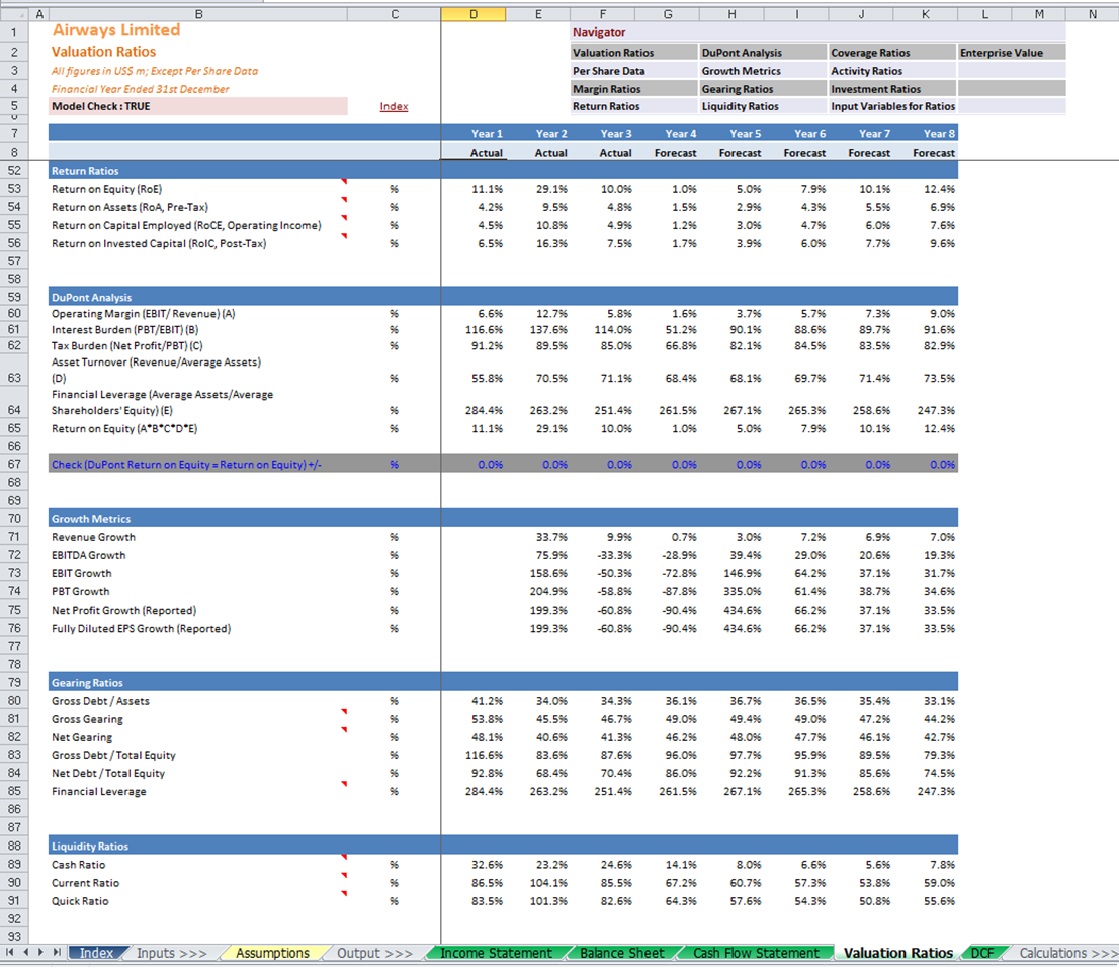Click the Model Check: TRUE cell
The width and height of the screenshot is (1119, 969).
(198, 106)
